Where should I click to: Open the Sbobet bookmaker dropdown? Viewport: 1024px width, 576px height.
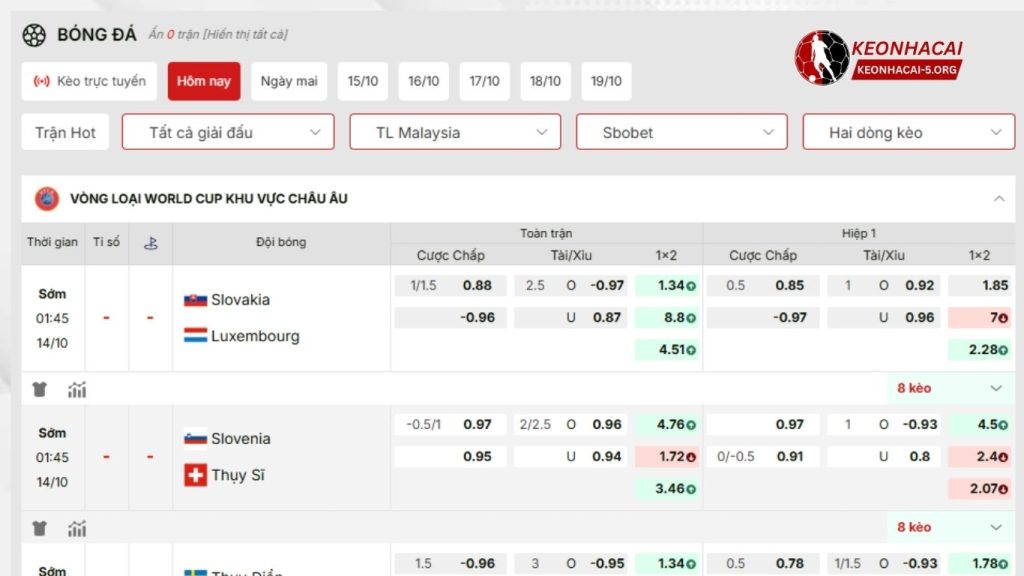[x=681, y=131]
